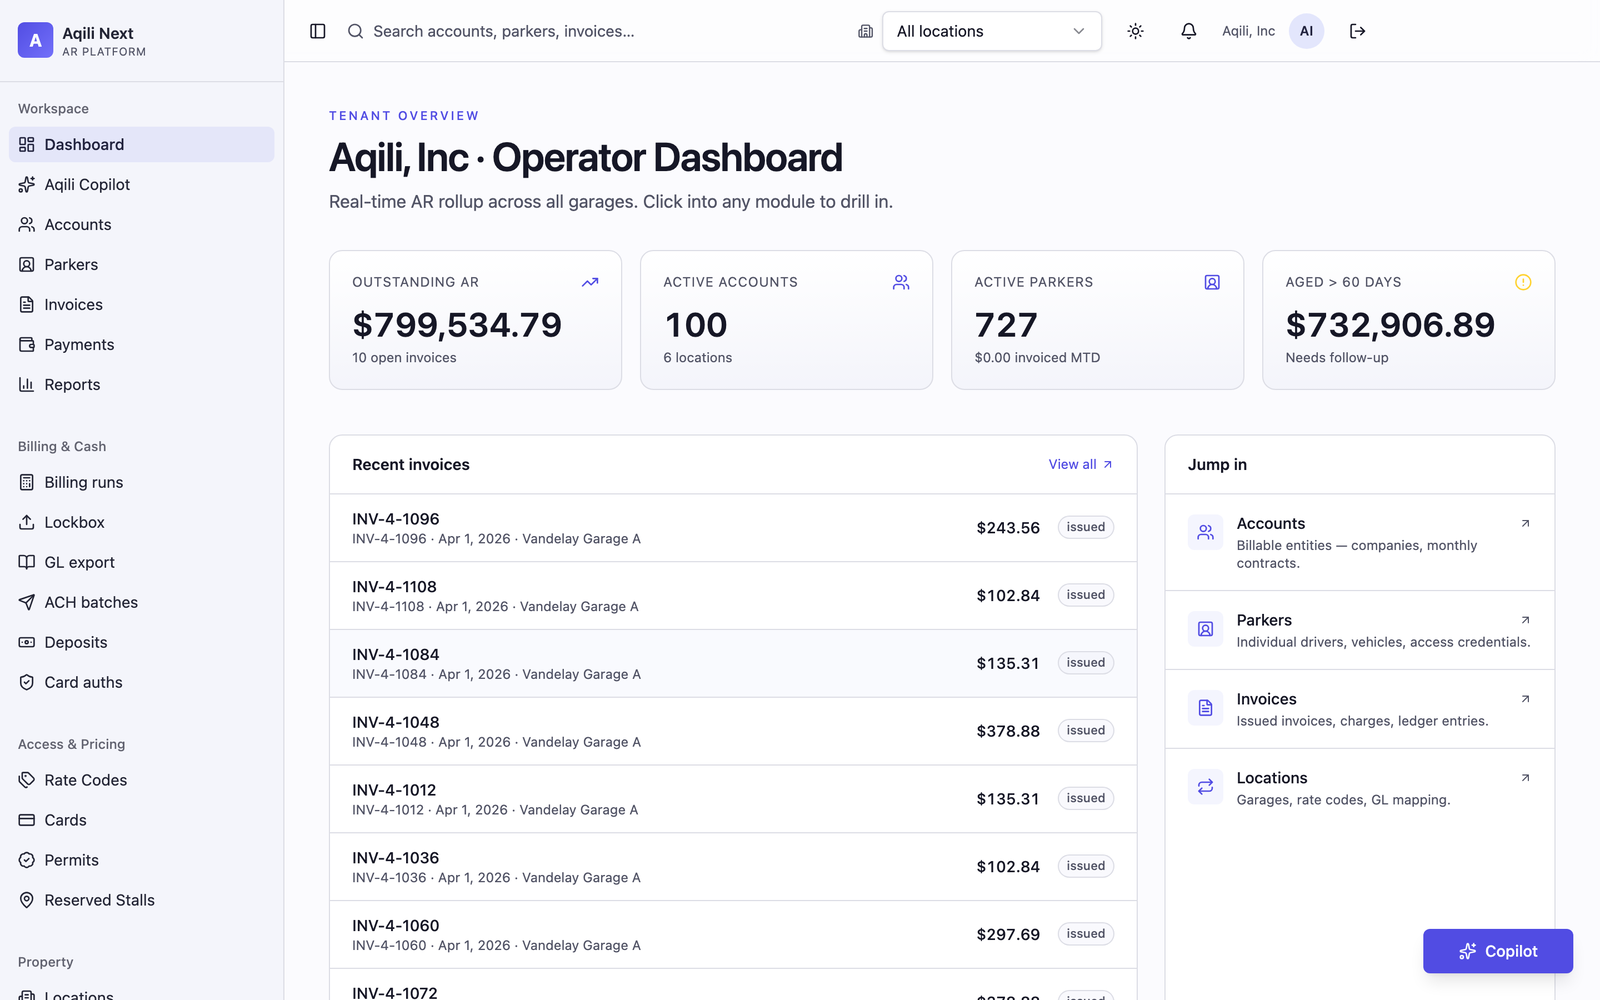Open Aqili Copilot sidebar item

pyautogui.click(x=141, y=184)
